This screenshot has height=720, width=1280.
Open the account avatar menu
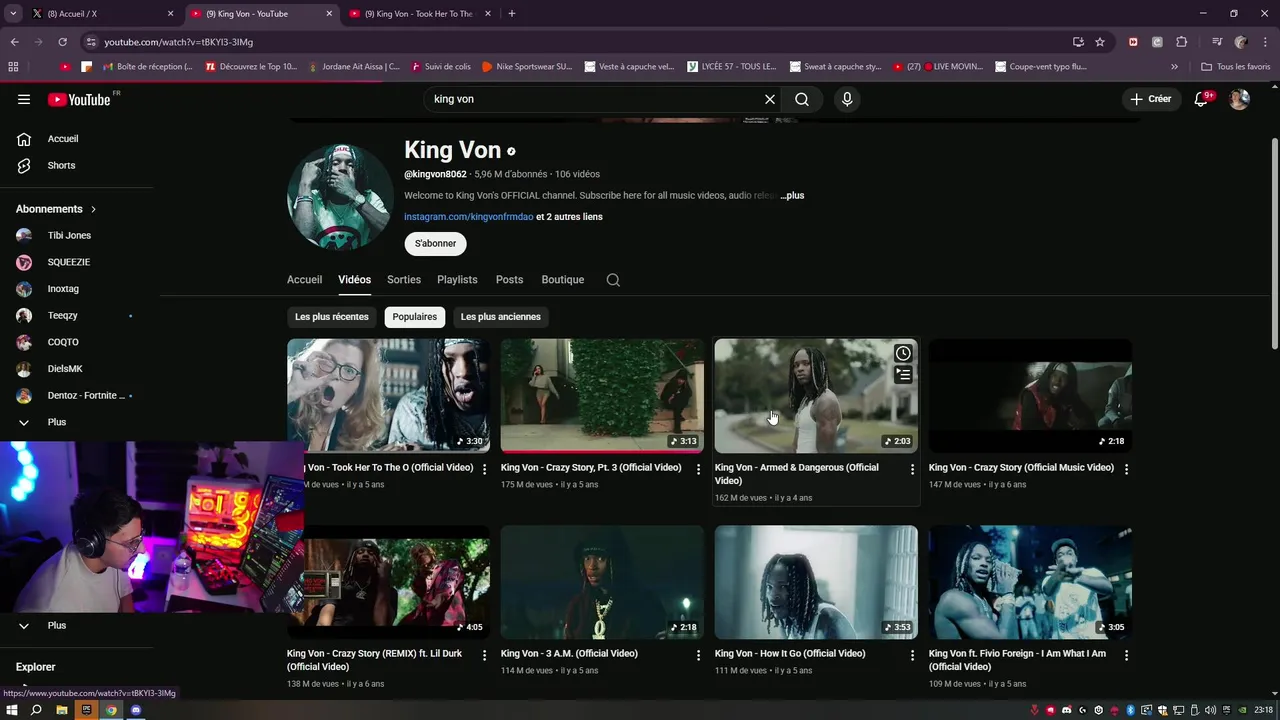[1239, 99]
